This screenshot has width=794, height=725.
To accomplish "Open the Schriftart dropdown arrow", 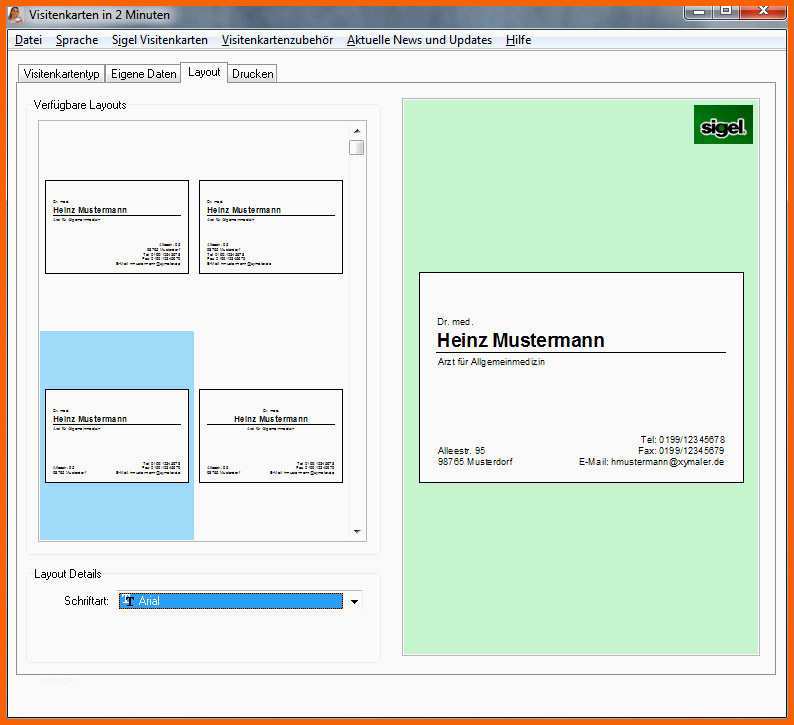I will (x=354, y=601).
